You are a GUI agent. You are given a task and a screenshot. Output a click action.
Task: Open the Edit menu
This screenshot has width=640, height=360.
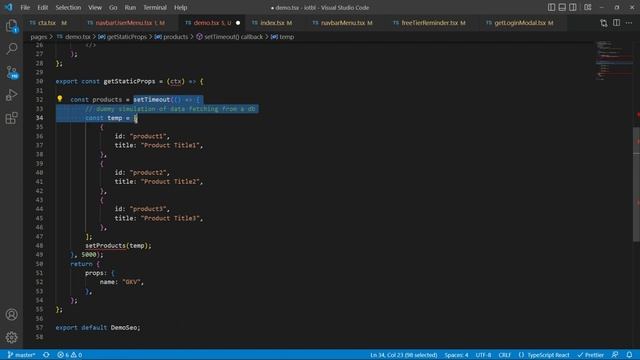[42, 7]
